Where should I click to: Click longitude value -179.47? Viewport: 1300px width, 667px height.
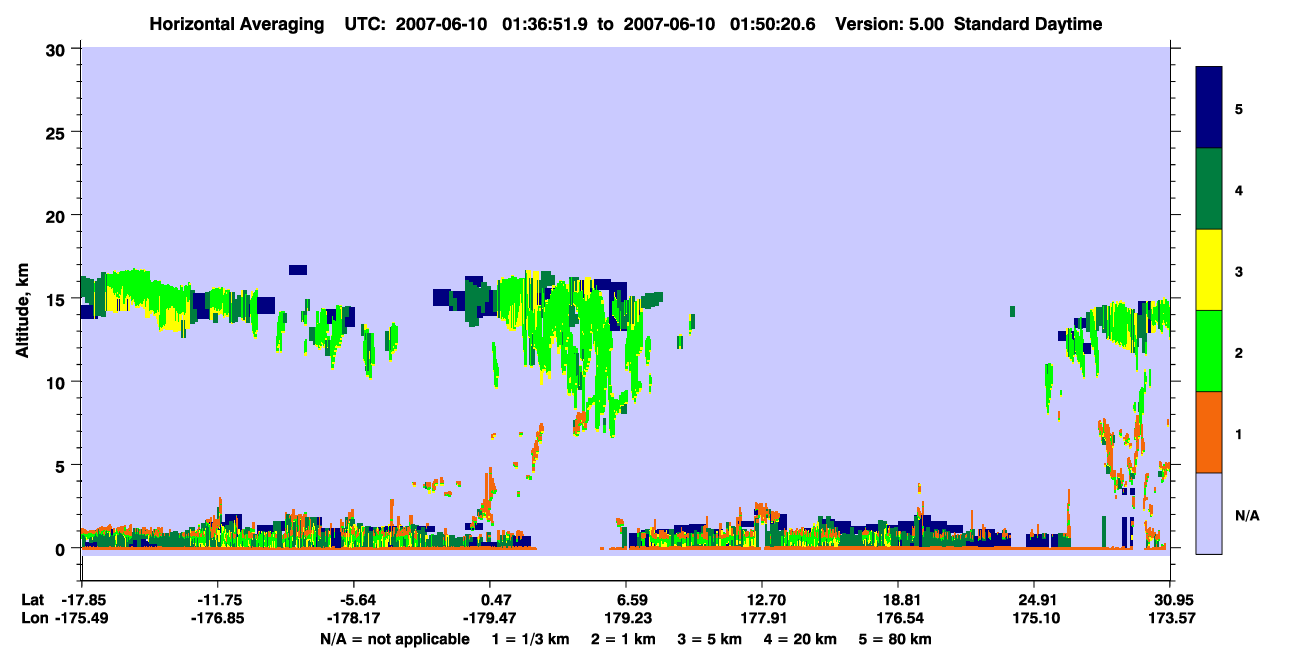click(x=490, y=619)
